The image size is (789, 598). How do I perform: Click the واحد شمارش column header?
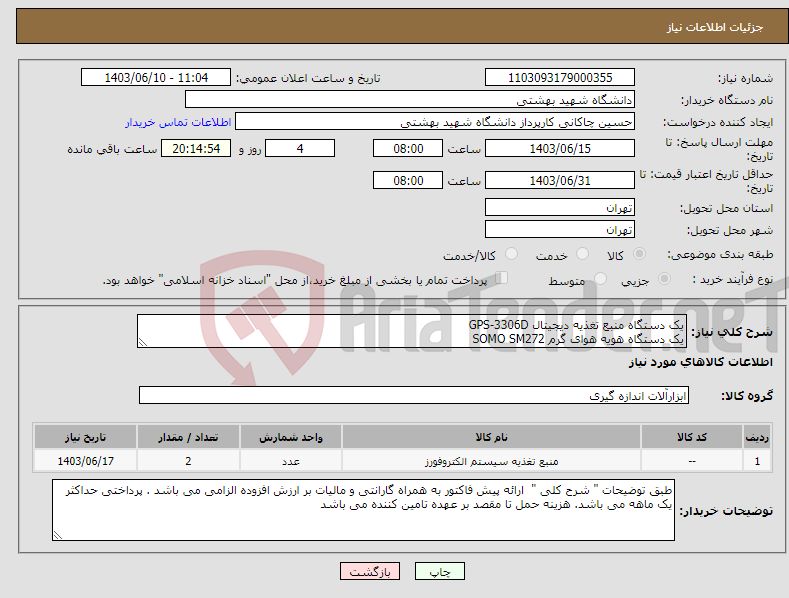point(291,437)
